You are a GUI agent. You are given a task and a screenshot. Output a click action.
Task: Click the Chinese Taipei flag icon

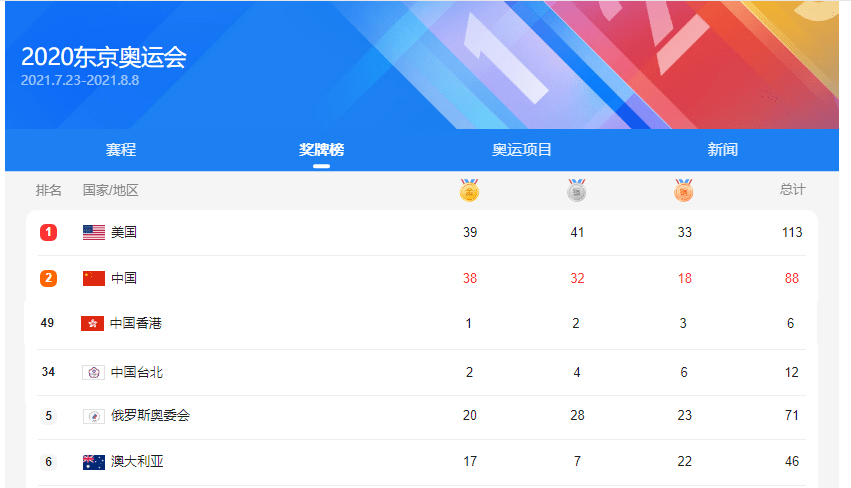point(93,372)
